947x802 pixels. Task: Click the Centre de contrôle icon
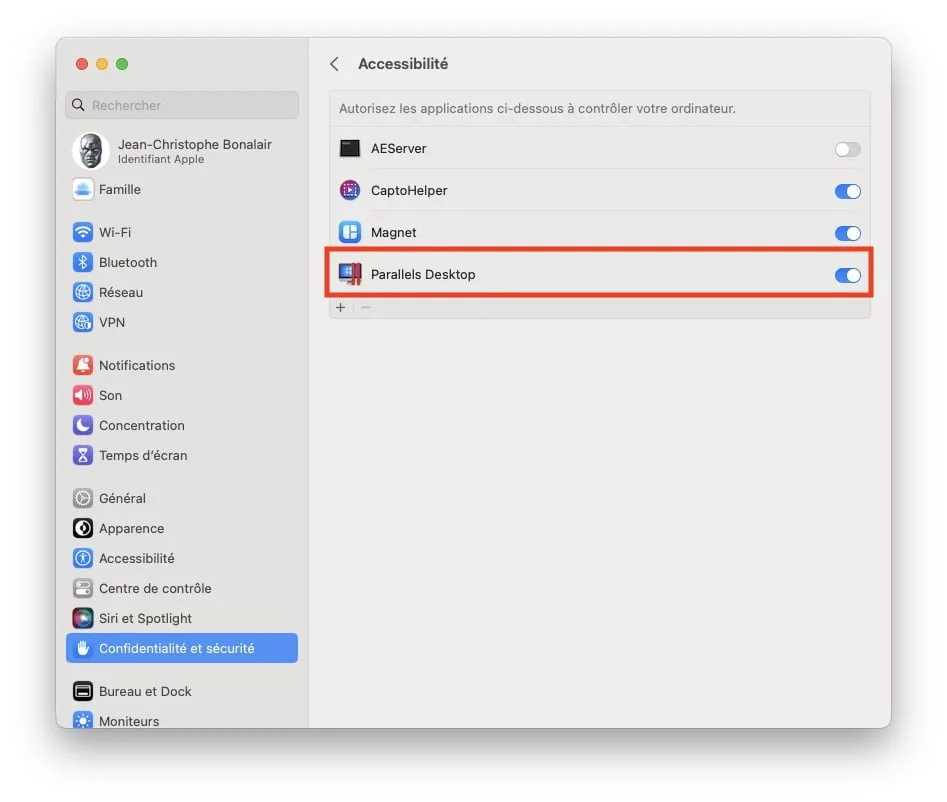83,588
